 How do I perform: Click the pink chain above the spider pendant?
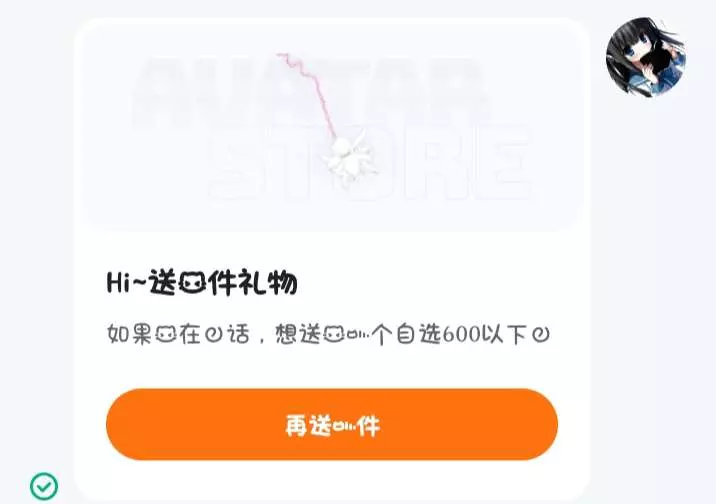[x=307, y=94]
